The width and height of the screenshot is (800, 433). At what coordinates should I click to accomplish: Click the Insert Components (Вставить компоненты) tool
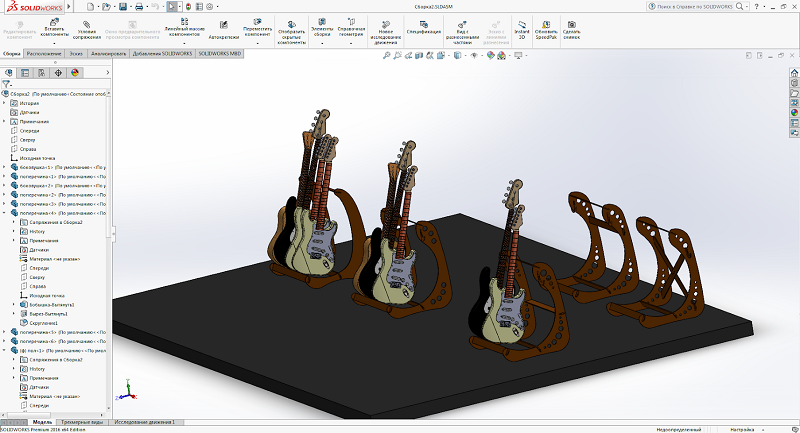pos(54,27)
